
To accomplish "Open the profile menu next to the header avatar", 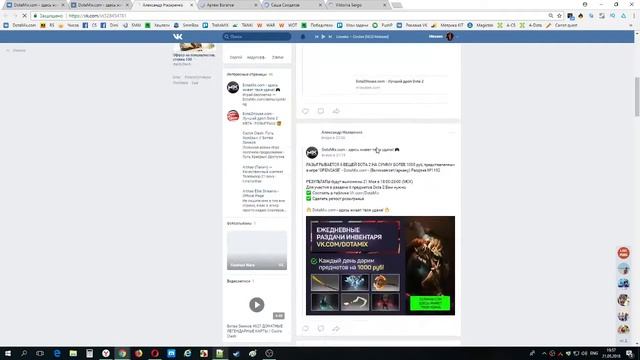I will click(457, 37).
